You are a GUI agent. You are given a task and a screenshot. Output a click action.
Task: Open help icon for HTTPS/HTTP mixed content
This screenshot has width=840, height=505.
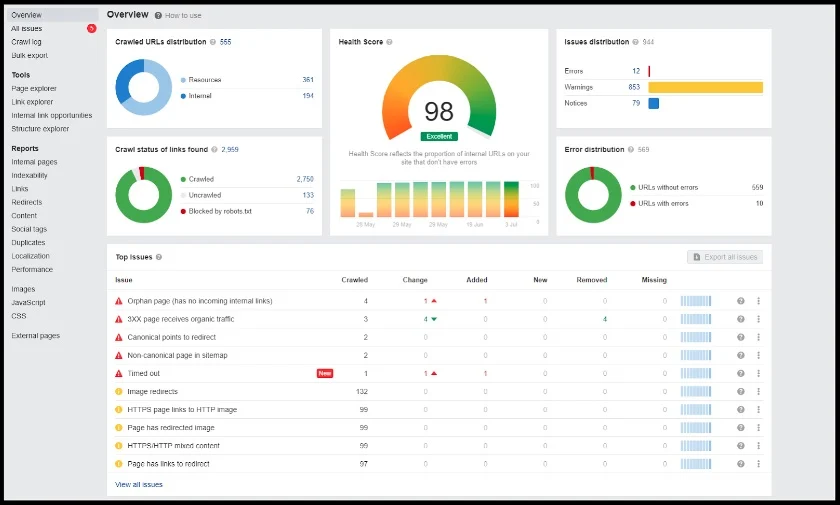740,446
